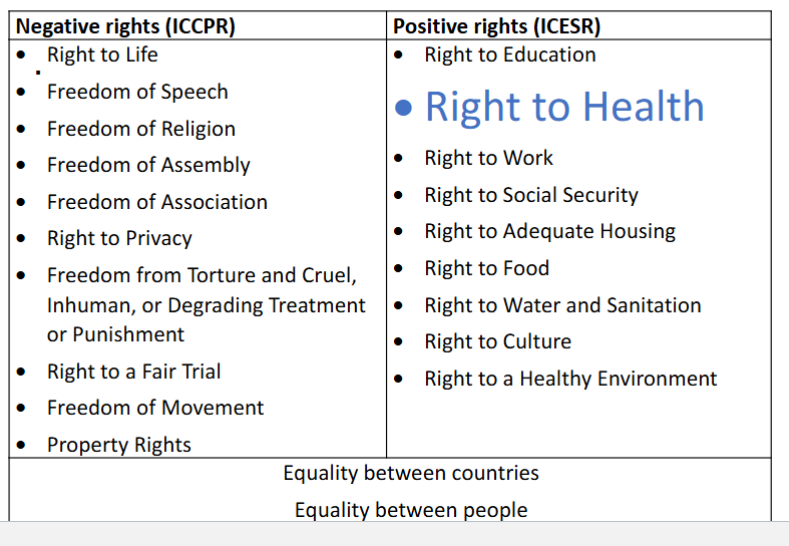Click the 'Right to Social Security' item
Image resolution: width=789 pixels, height=546 pixels.
tap(531, 195)
